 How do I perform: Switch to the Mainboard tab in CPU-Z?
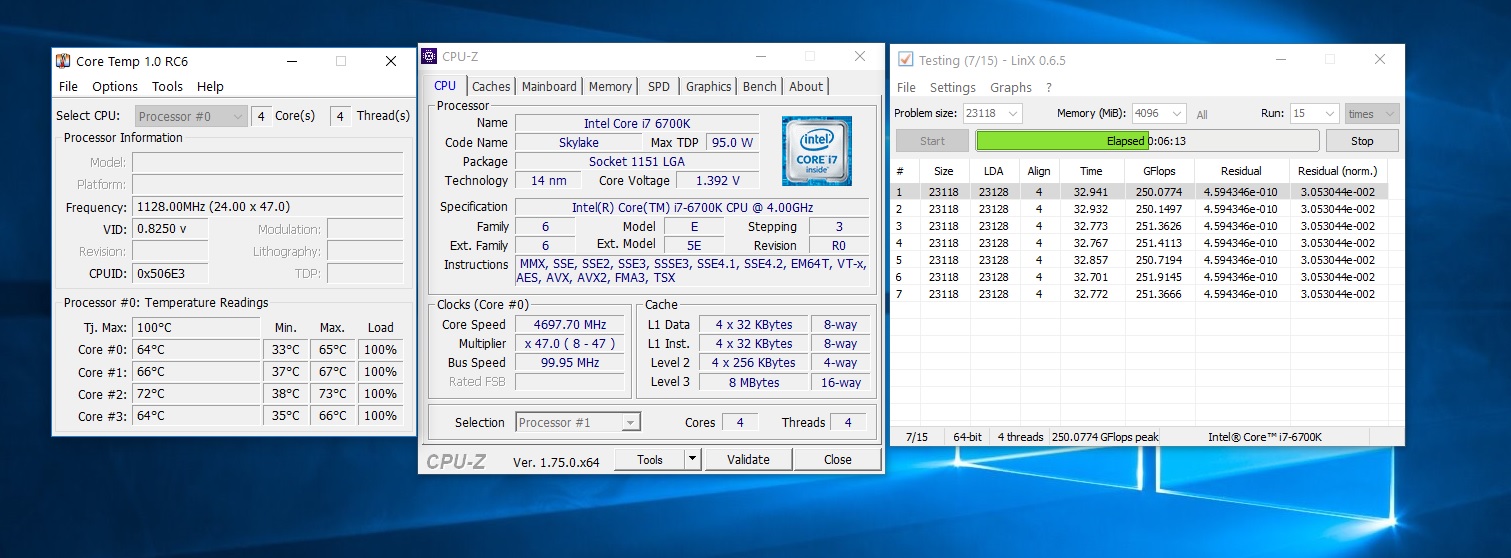549,87
